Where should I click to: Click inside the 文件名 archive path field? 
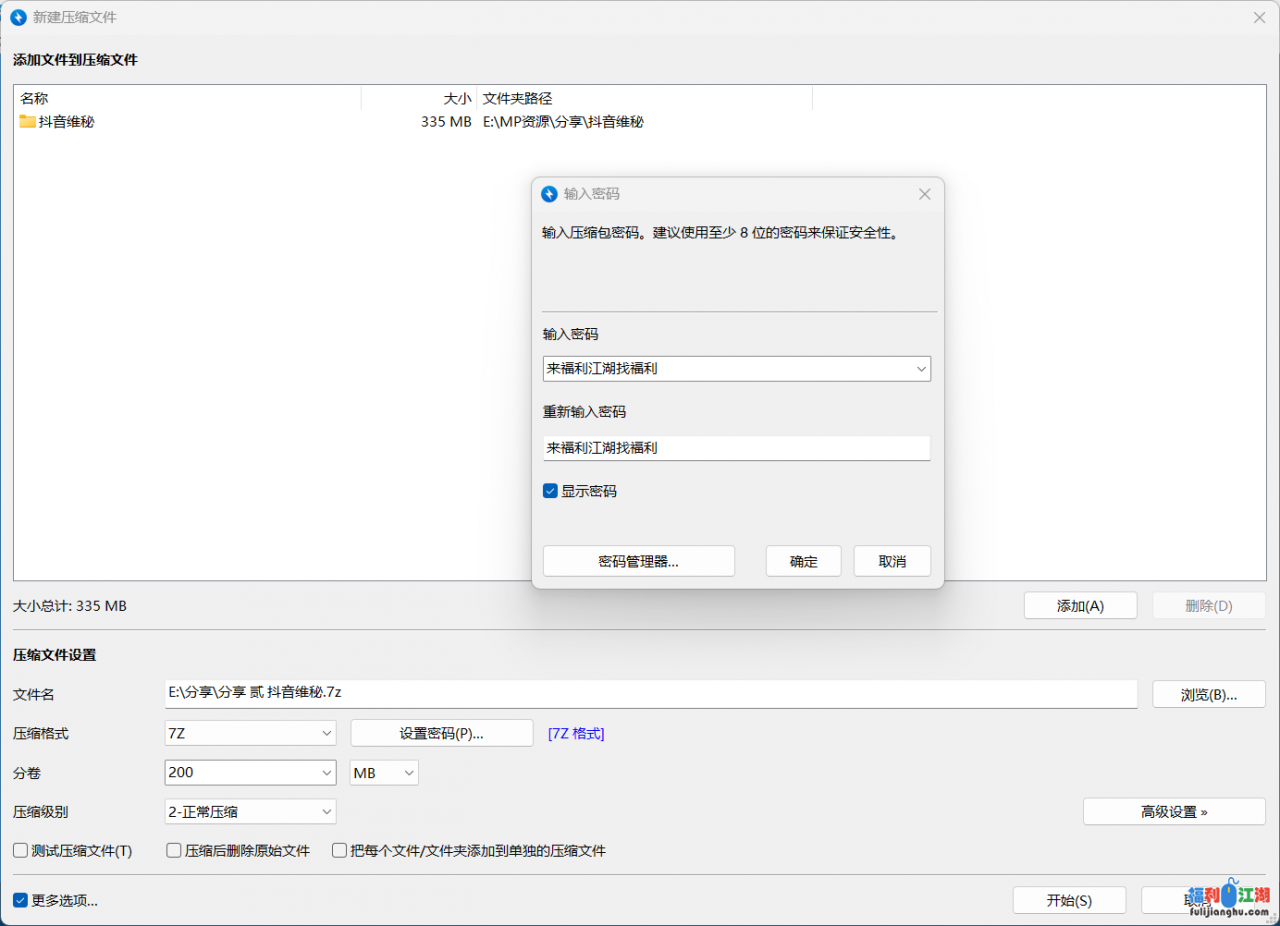click(650, 694)
